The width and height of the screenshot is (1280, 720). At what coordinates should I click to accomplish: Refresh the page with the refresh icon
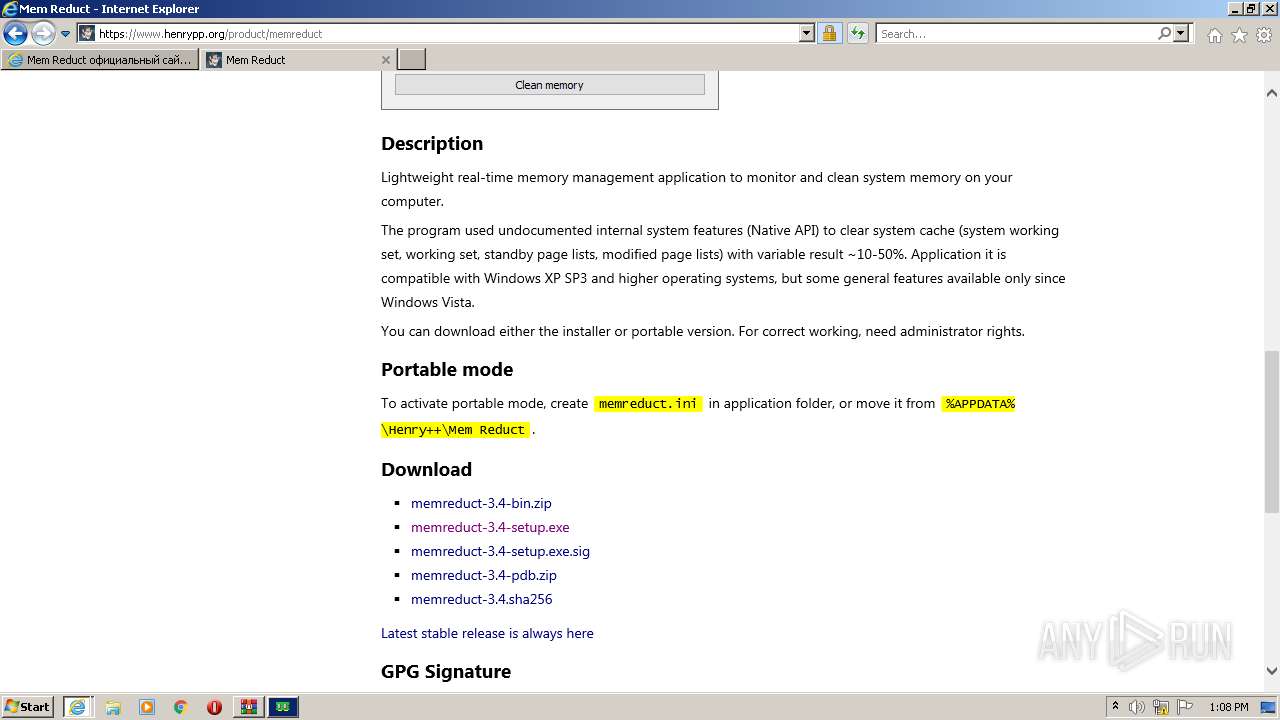coord(857,33)
